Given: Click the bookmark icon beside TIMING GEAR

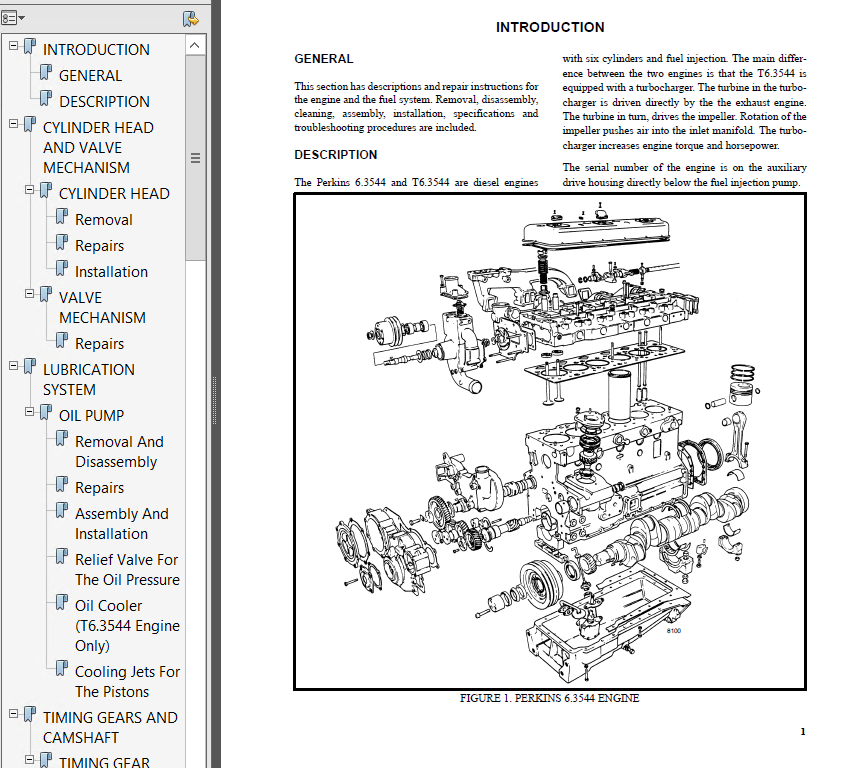Looking at the screenshot, I should [x=46, y=760].
